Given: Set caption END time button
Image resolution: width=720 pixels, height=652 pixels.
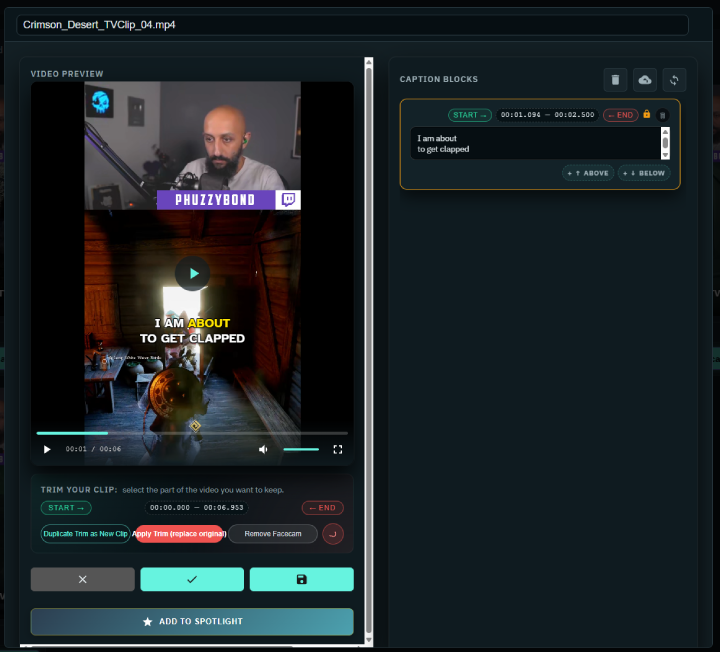Looking at the screenshot, I should click(620, 115).
